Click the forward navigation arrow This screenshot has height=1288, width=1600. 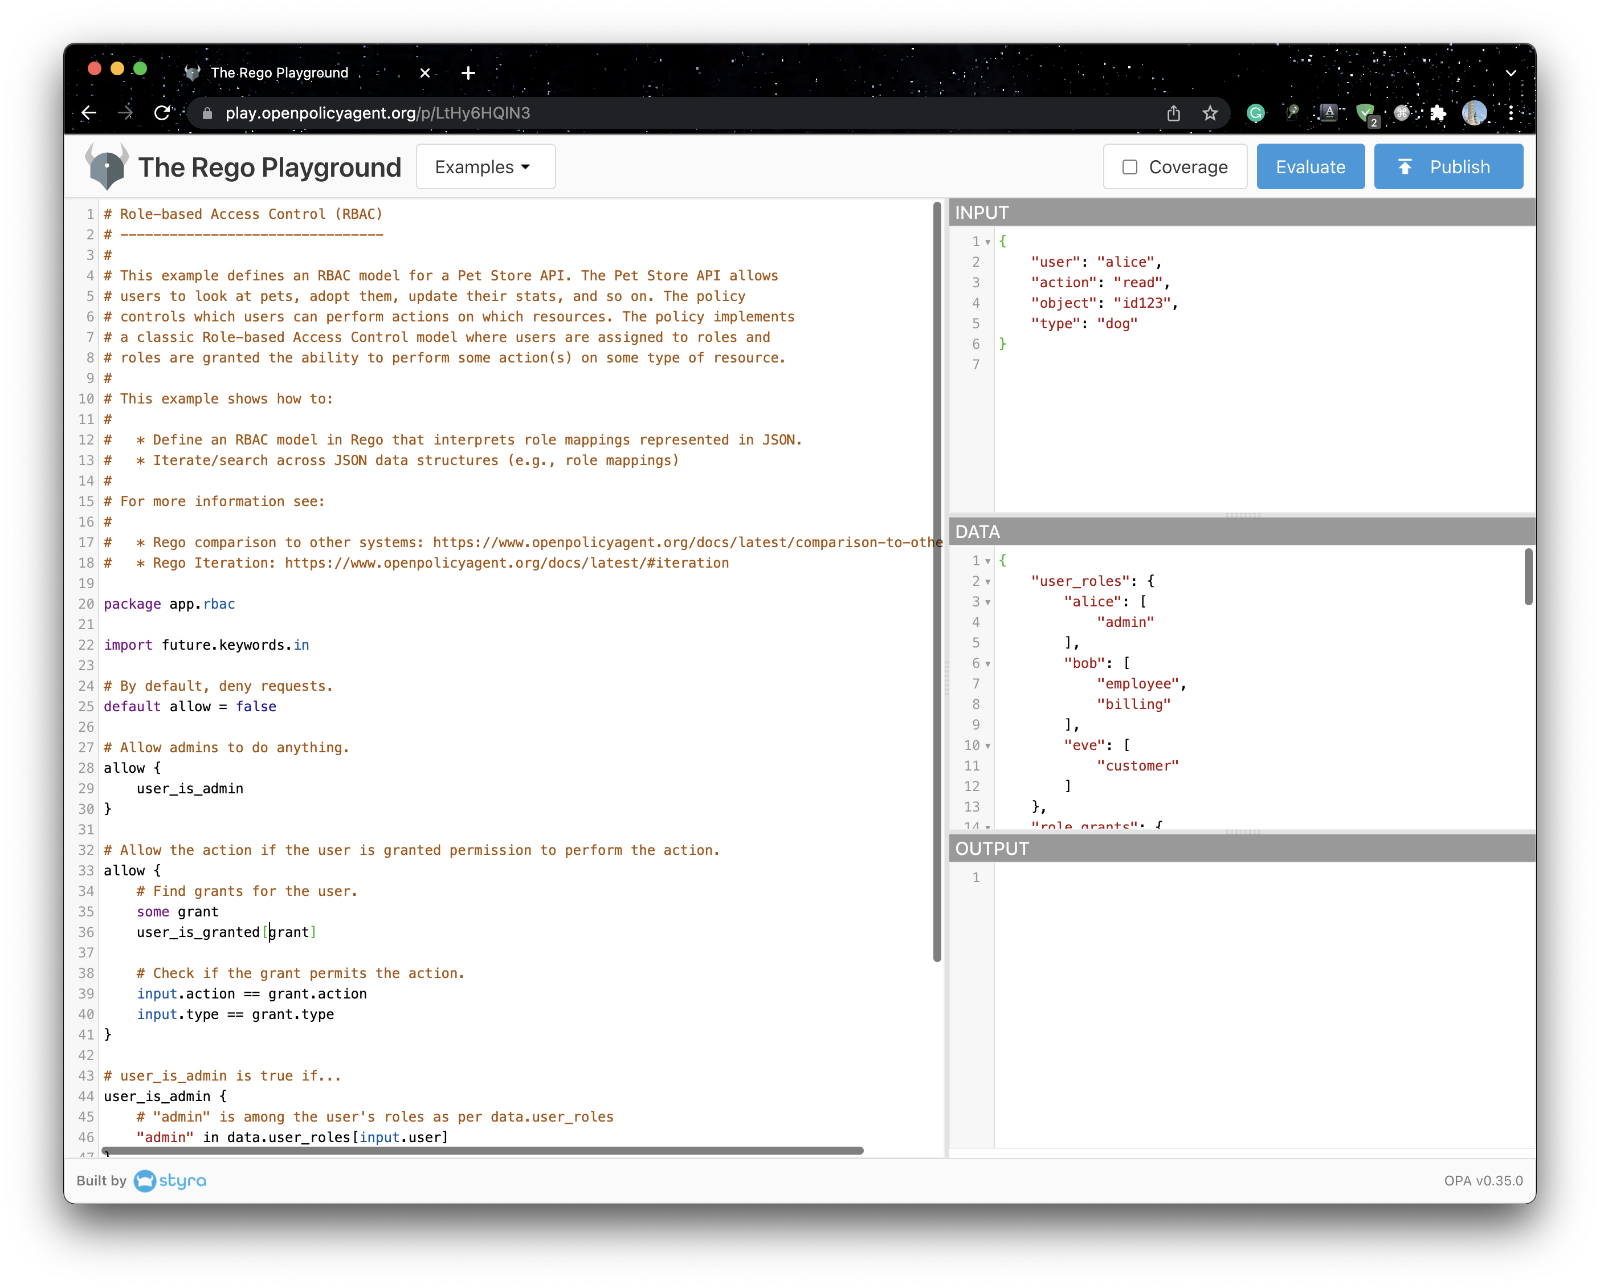(x=125, y=113)
